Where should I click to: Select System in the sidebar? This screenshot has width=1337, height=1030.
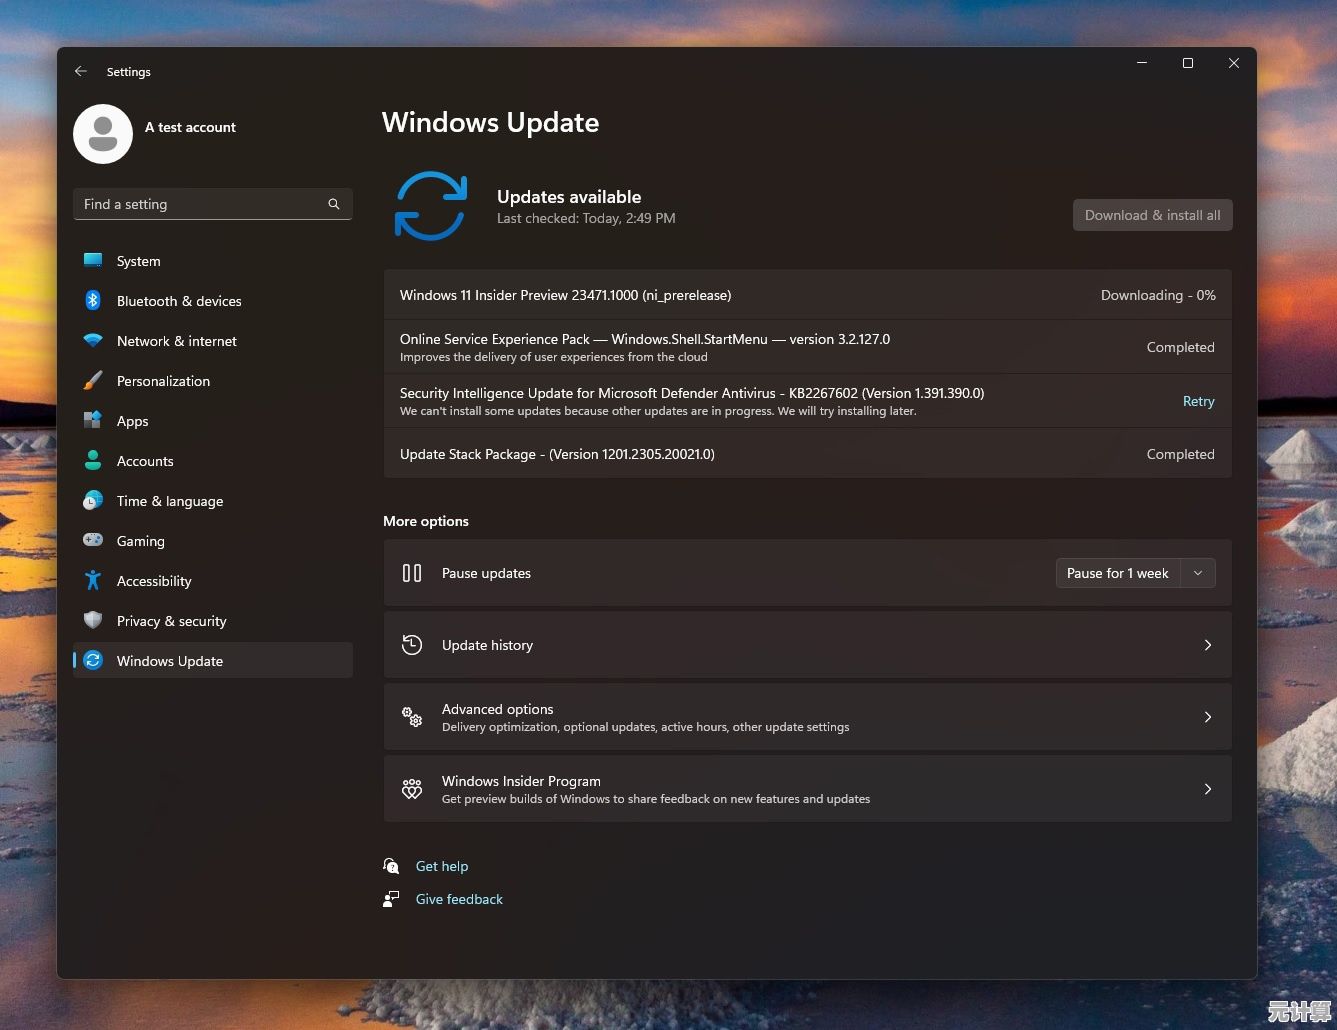pyautogui.click(x=138, y=261)
